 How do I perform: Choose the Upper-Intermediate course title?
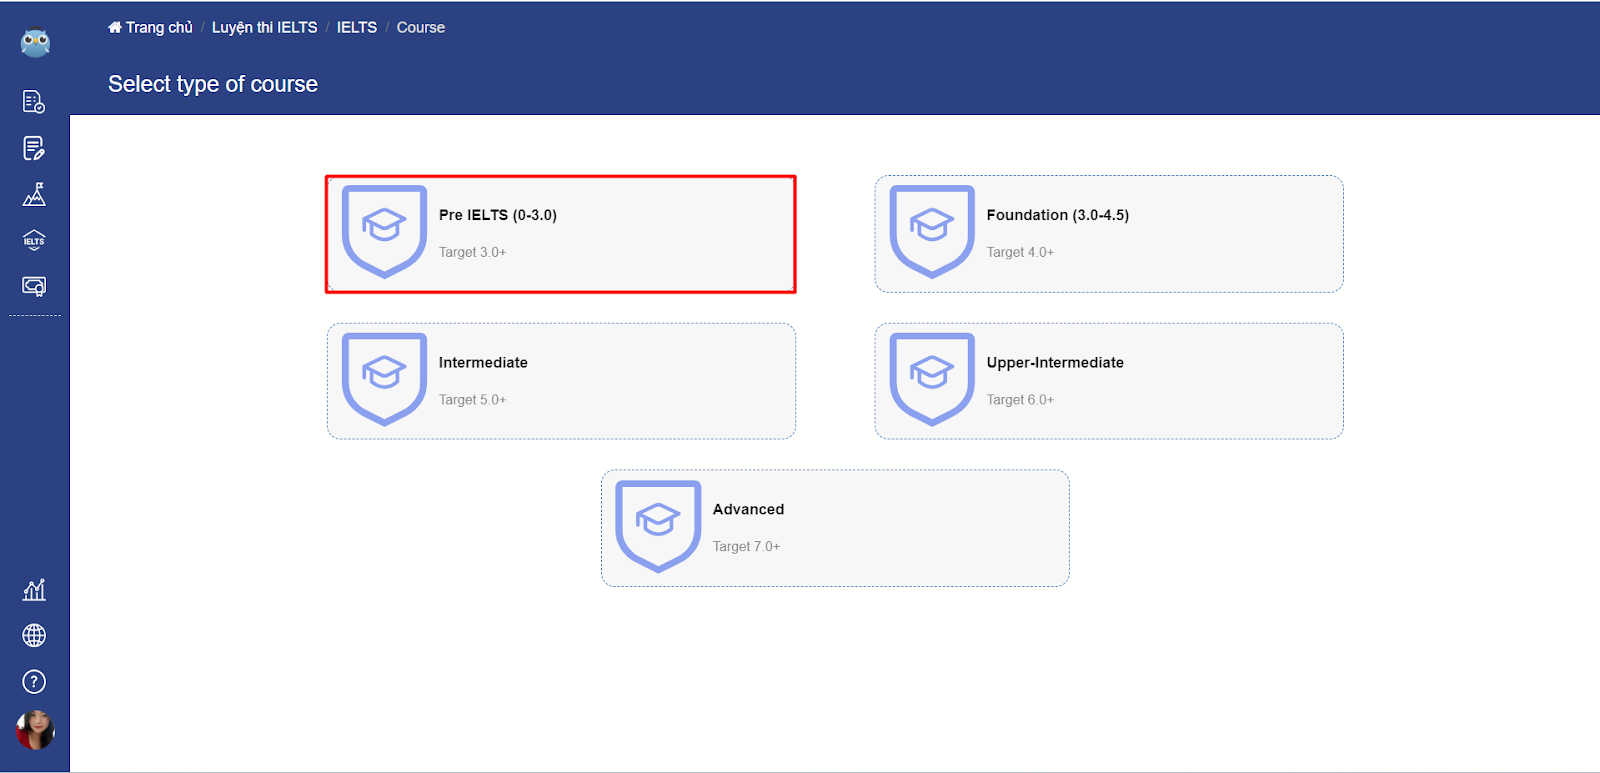pyautogui.click(x=1055, y=362)
